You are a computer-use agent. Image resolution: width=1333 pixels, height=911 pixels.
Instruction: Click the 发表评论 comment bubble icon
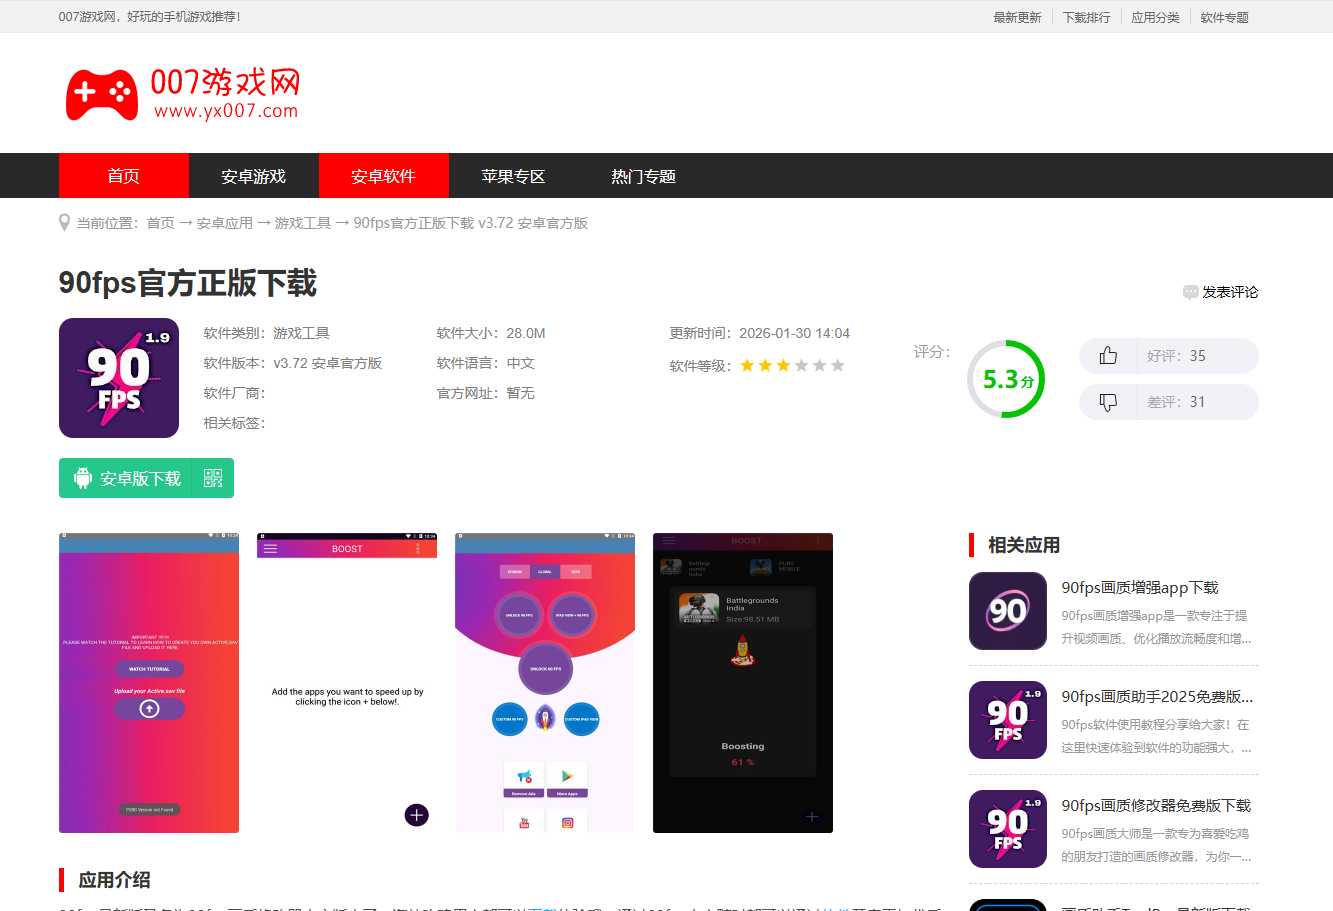click(x=1190, y=292)
